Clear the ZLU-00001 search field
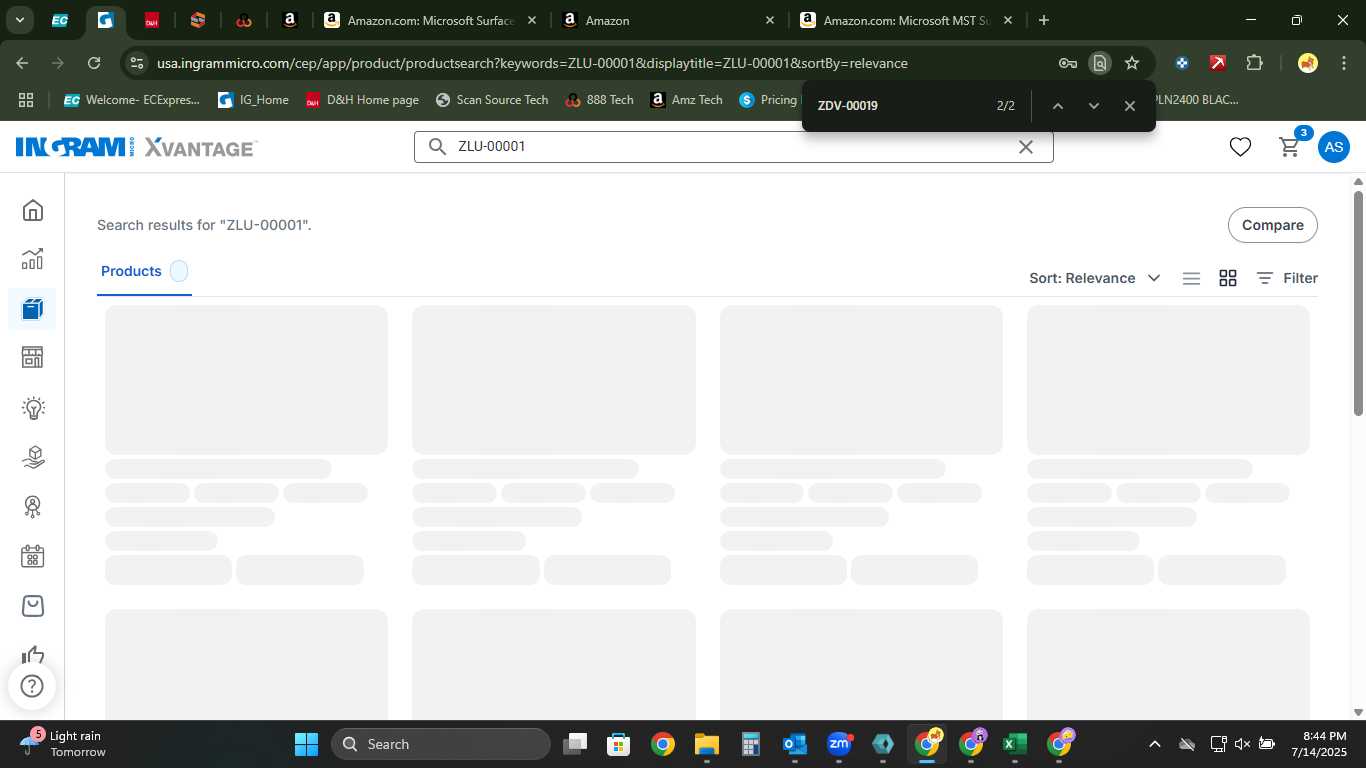 pyautogui.click(x=1025, y=147)
